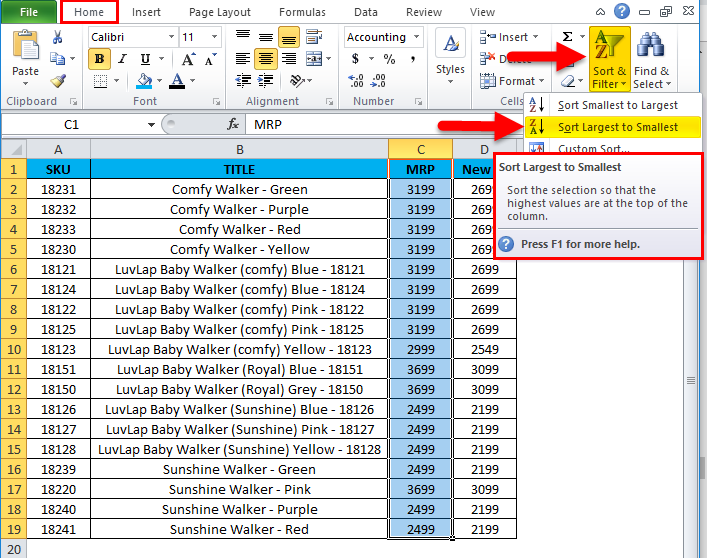Viewport: 707px width, 558px height.
Task: Choose Sort Largest to Smallest
Action: point(613,127)
